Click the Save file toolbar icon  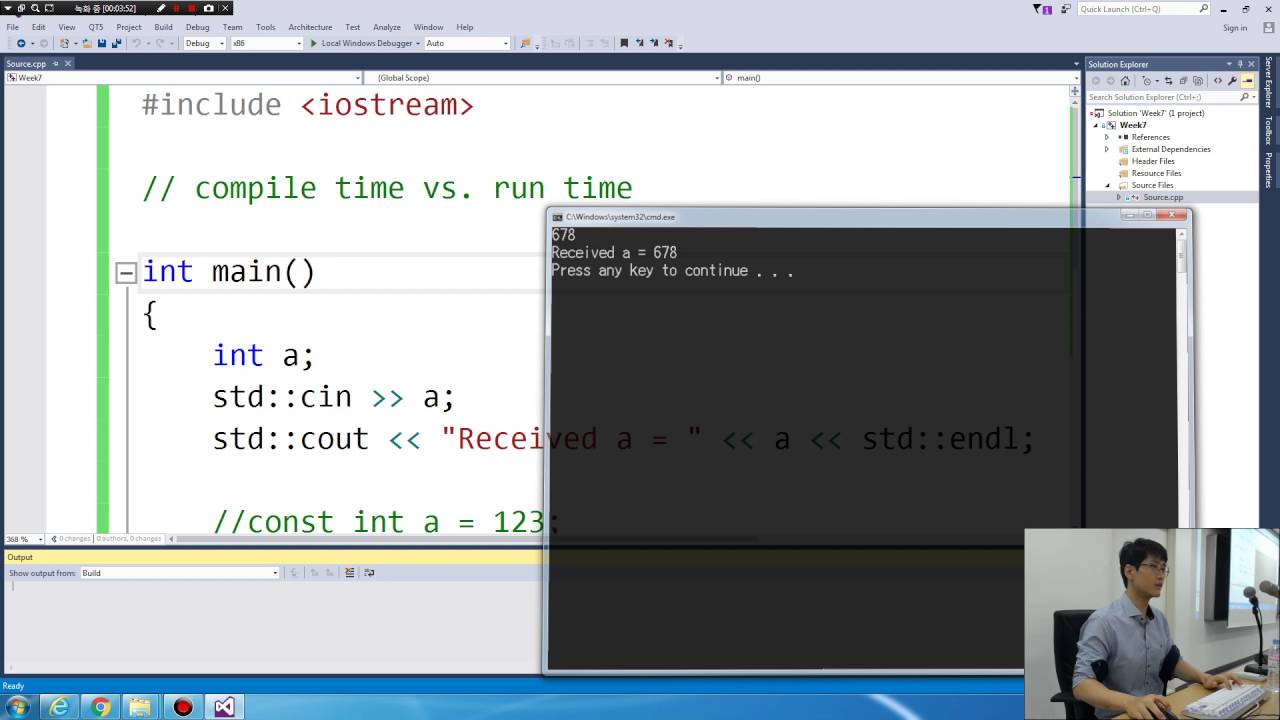point(102,43)
